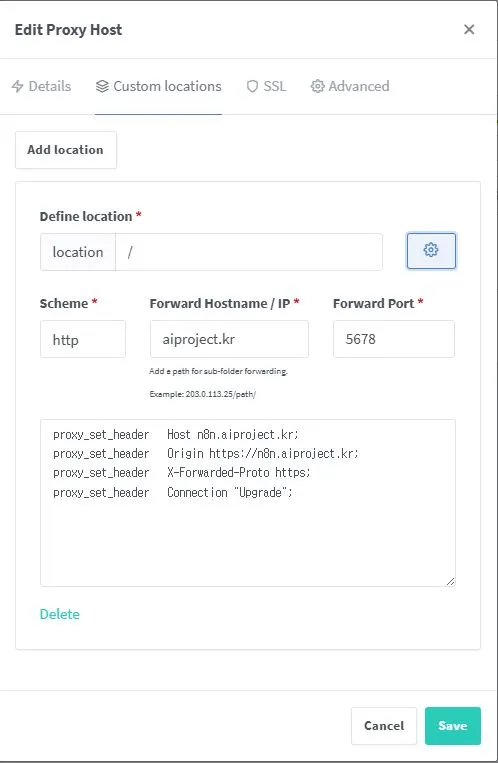Cancel editing the proxy host
Viewport: 498px width, 763px height.
384,726
